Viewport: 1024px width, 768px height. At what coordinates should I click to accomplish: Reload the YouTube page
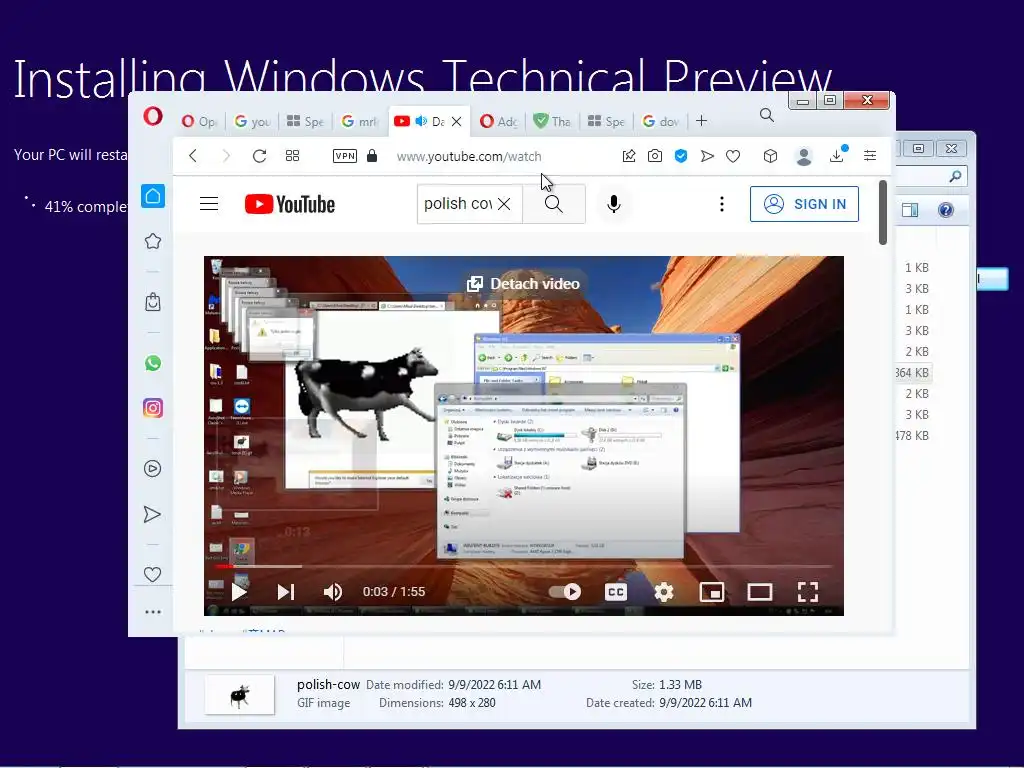(259, 156)
